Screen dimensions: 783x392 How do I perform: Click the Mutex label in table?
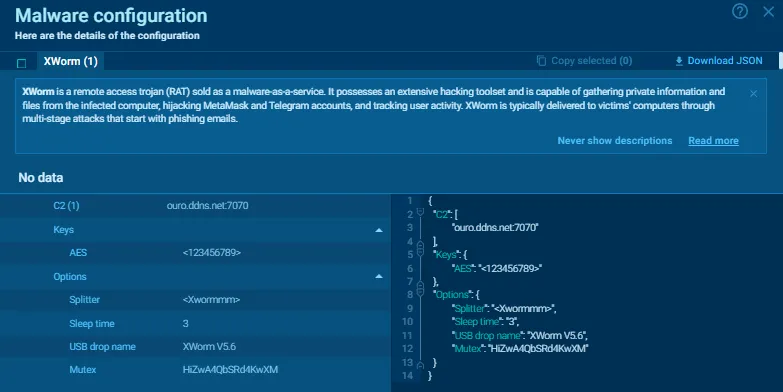82,370
